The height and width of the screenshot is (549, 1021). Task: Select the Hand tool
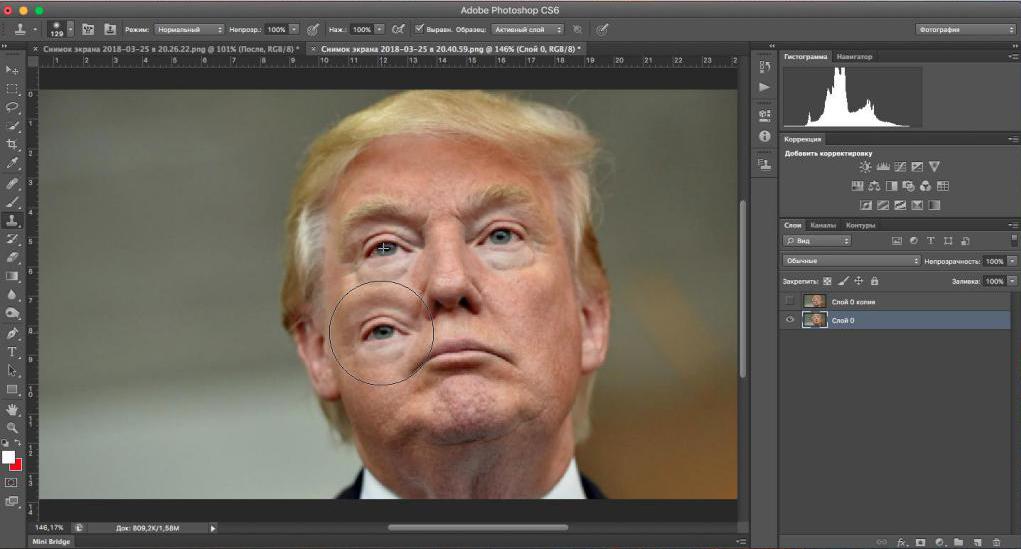[x=12, y=410]
